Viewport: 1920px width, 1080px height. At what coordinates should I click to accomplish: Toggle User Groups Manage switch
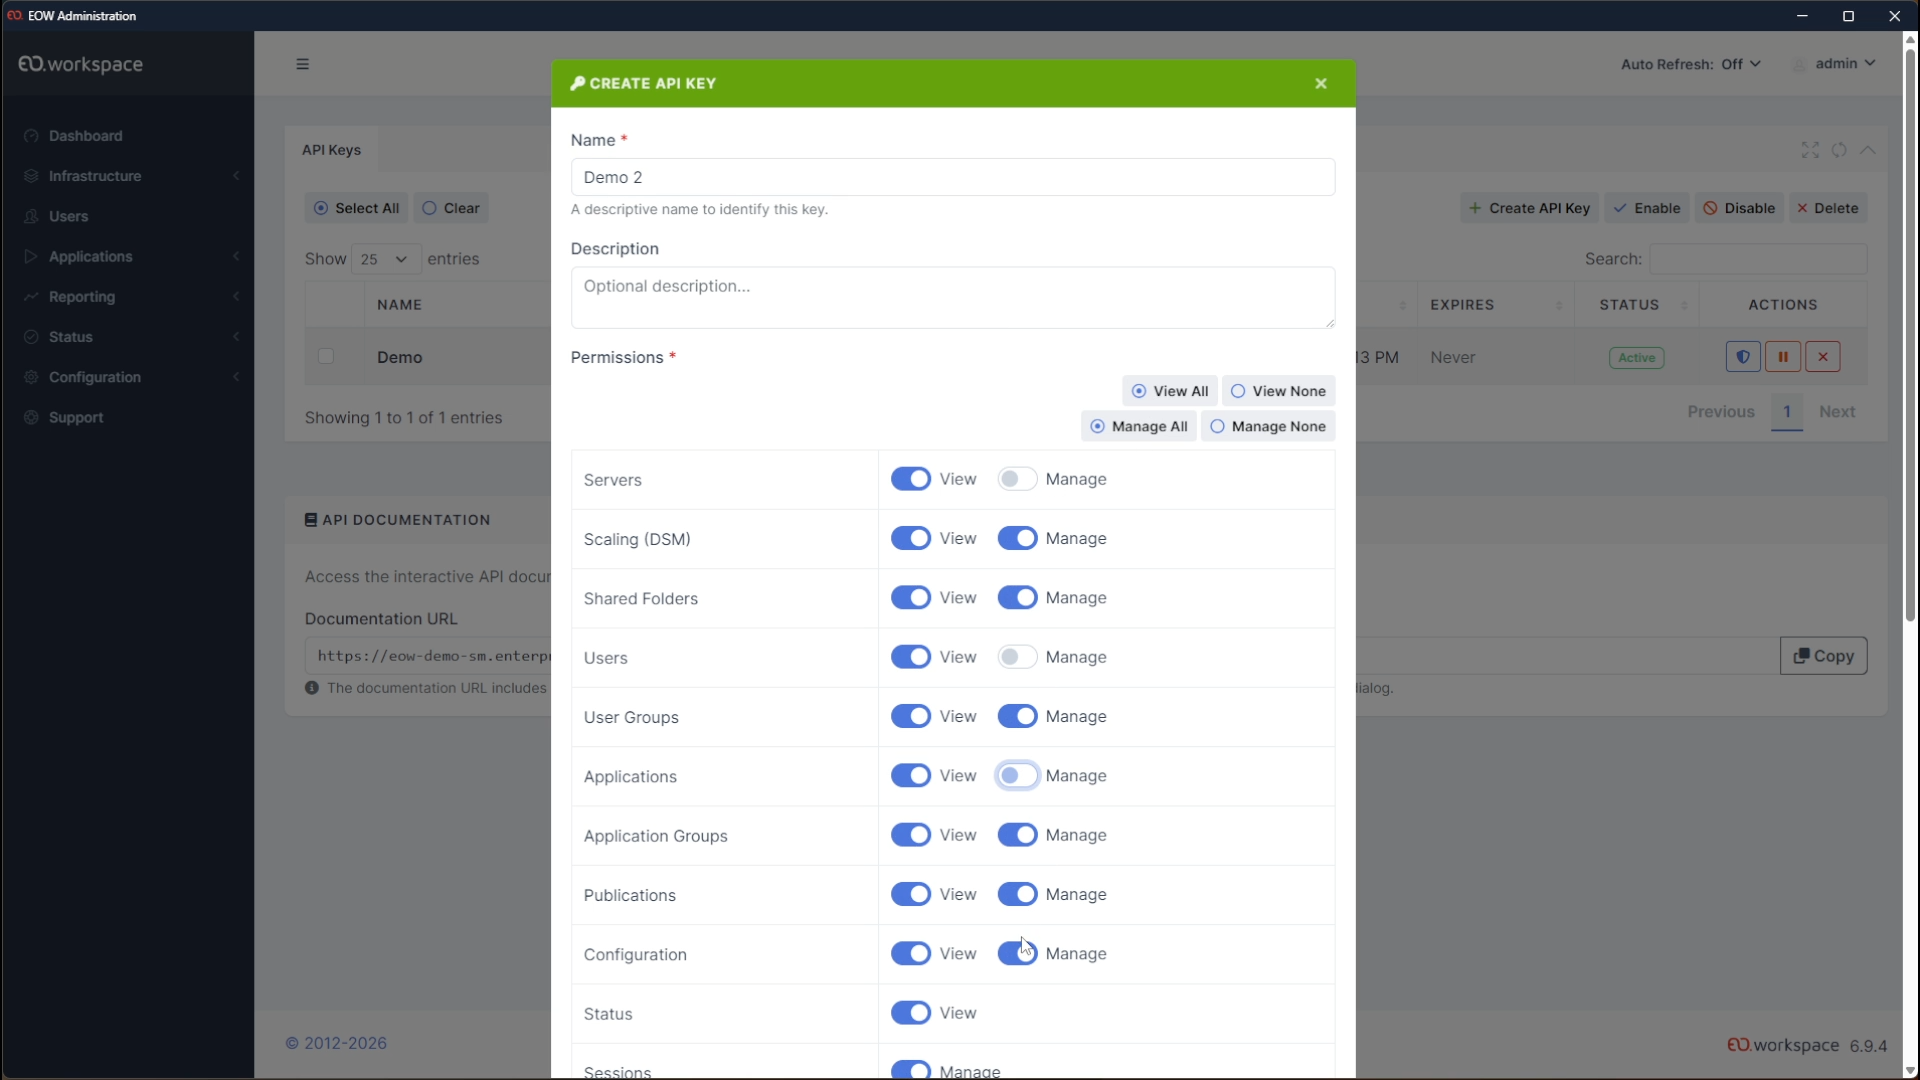tap(1017, 716)
